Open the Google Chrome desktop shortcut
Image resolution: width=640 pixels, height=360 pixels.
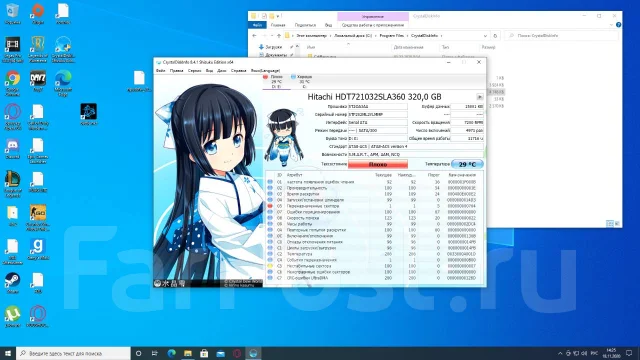[13, 83]
